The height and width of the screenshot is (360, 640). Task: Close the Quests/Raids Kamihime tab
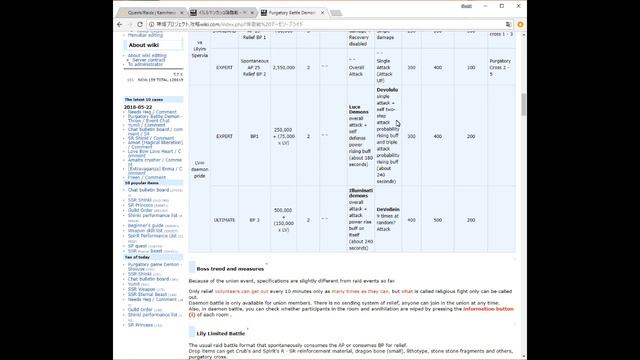pos(182,13)
